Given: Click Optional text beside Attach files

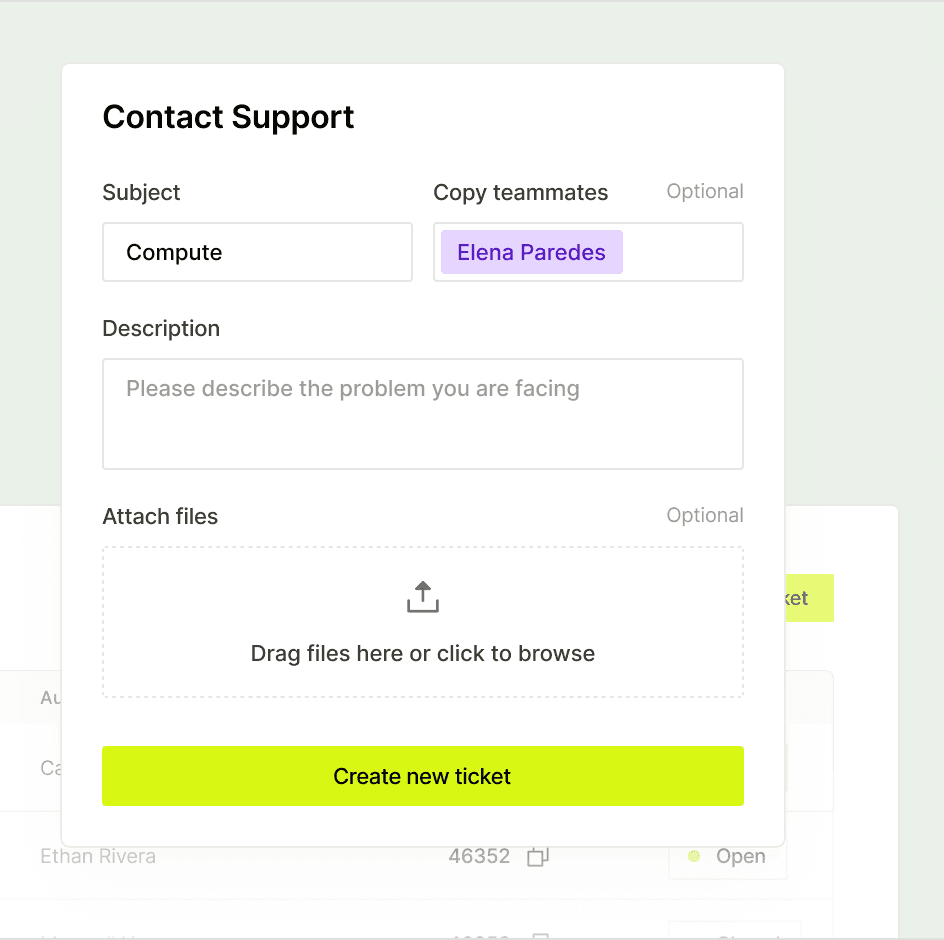Looking at the screenshot, I should [704, 515].
